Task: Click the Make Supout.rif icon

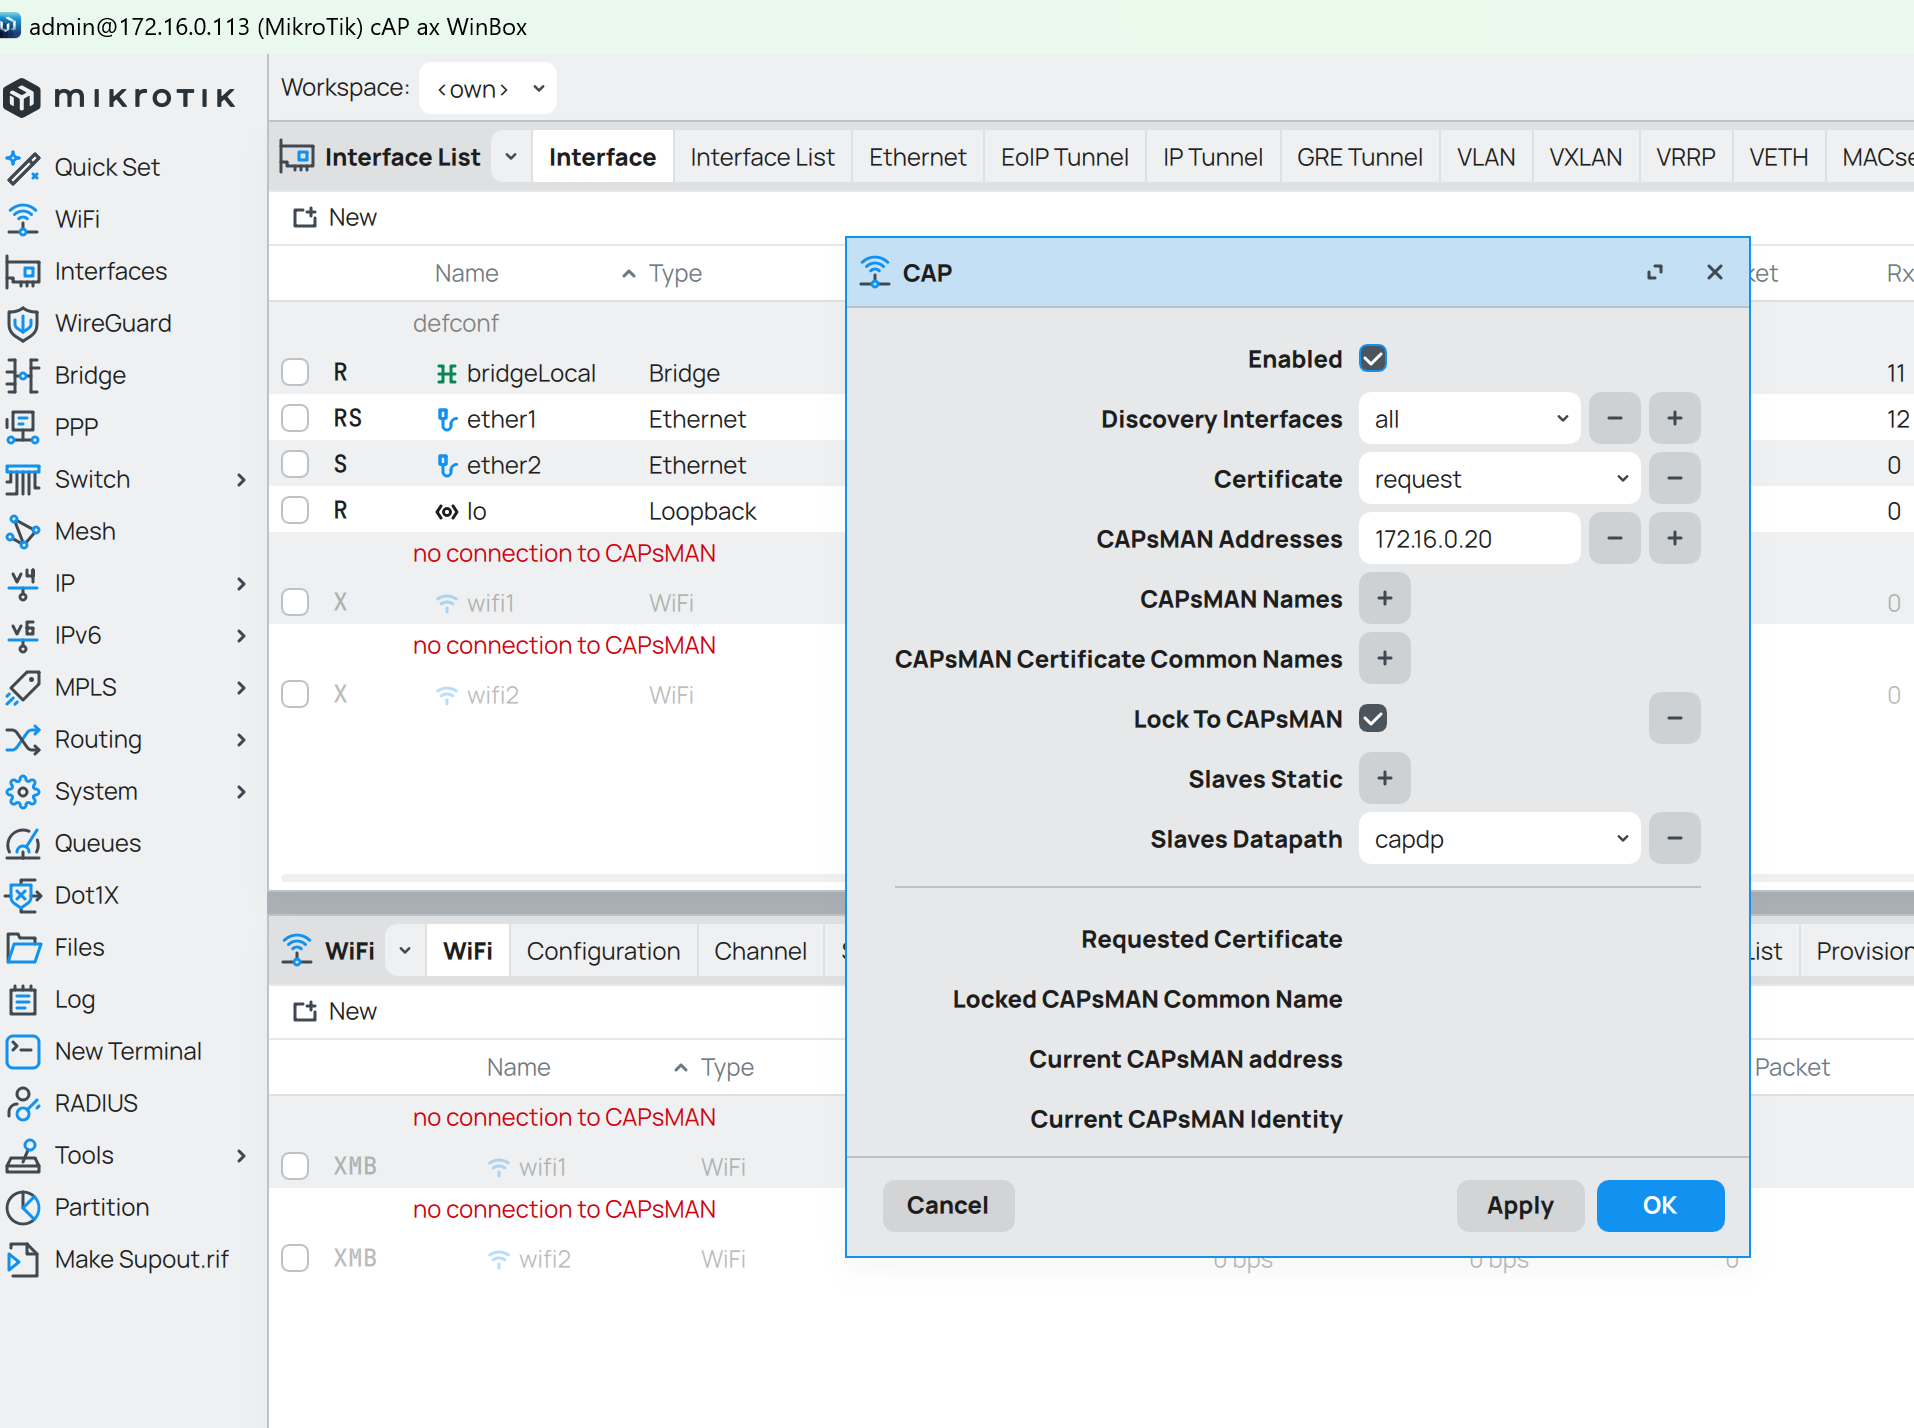Action: [x=22, y=1260]
